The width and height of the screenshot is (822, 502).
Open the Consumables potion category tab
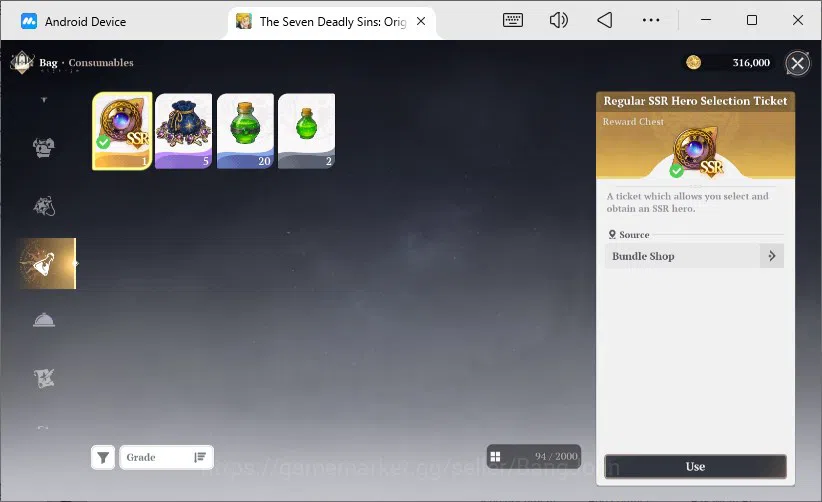47,263
